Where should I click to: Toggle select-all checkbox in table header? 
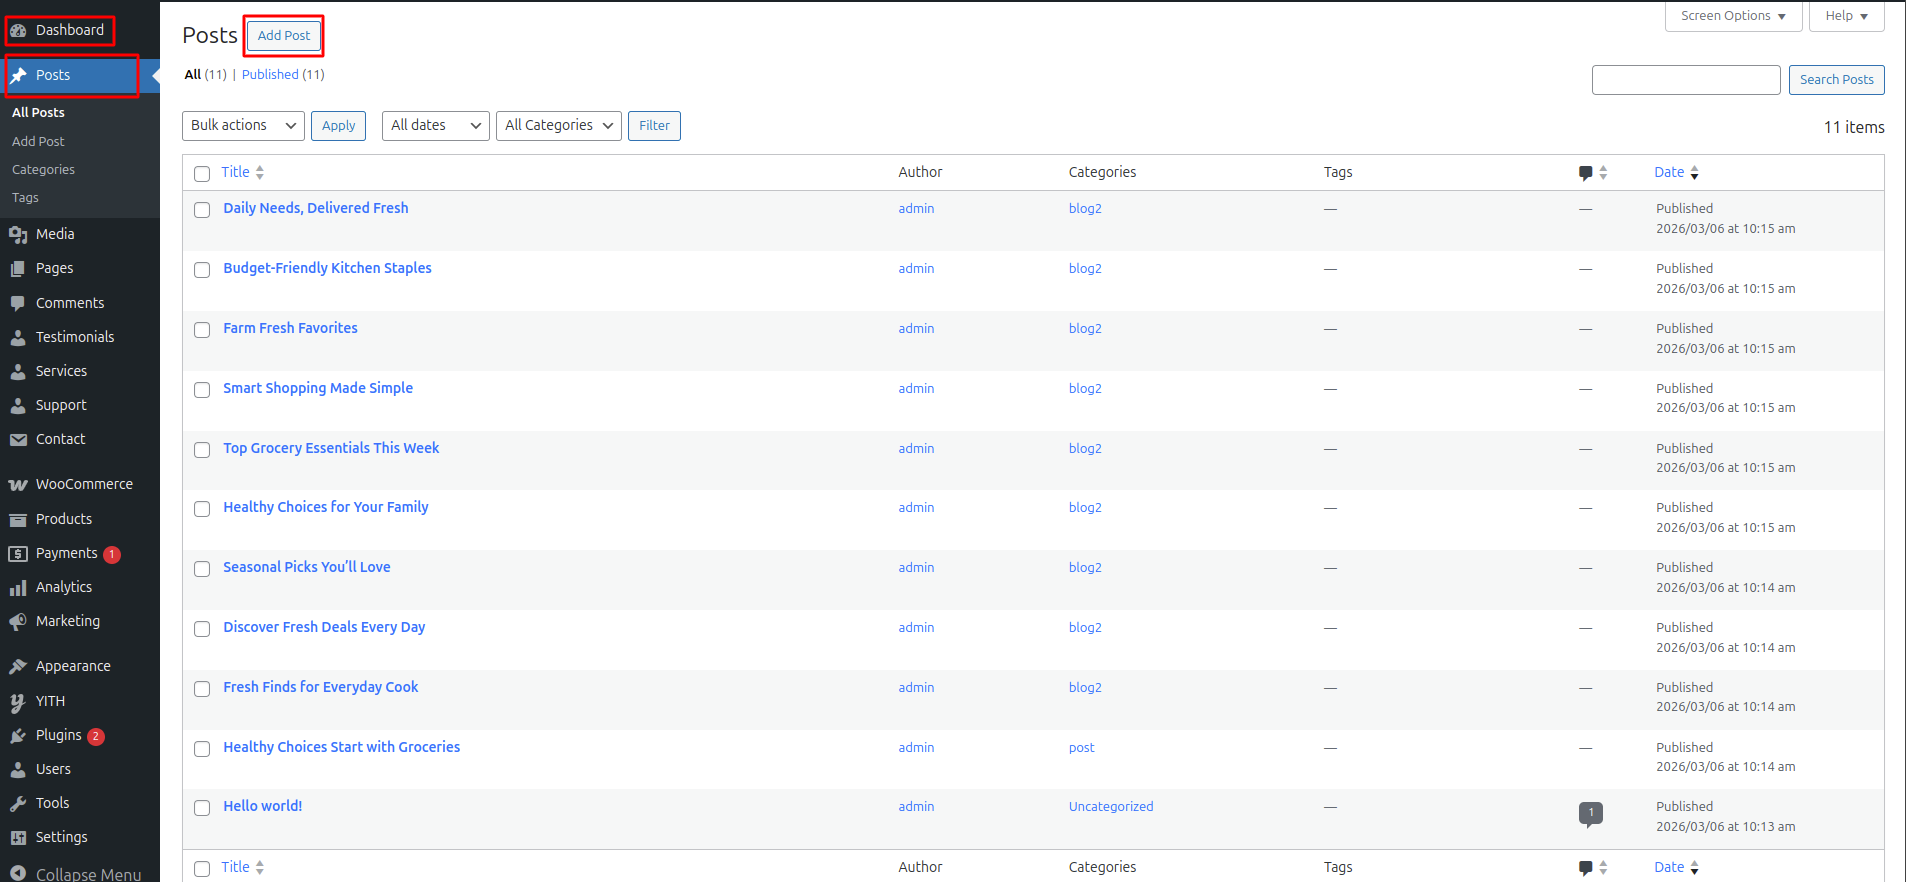pyautogui.click(x=202, y=174)
